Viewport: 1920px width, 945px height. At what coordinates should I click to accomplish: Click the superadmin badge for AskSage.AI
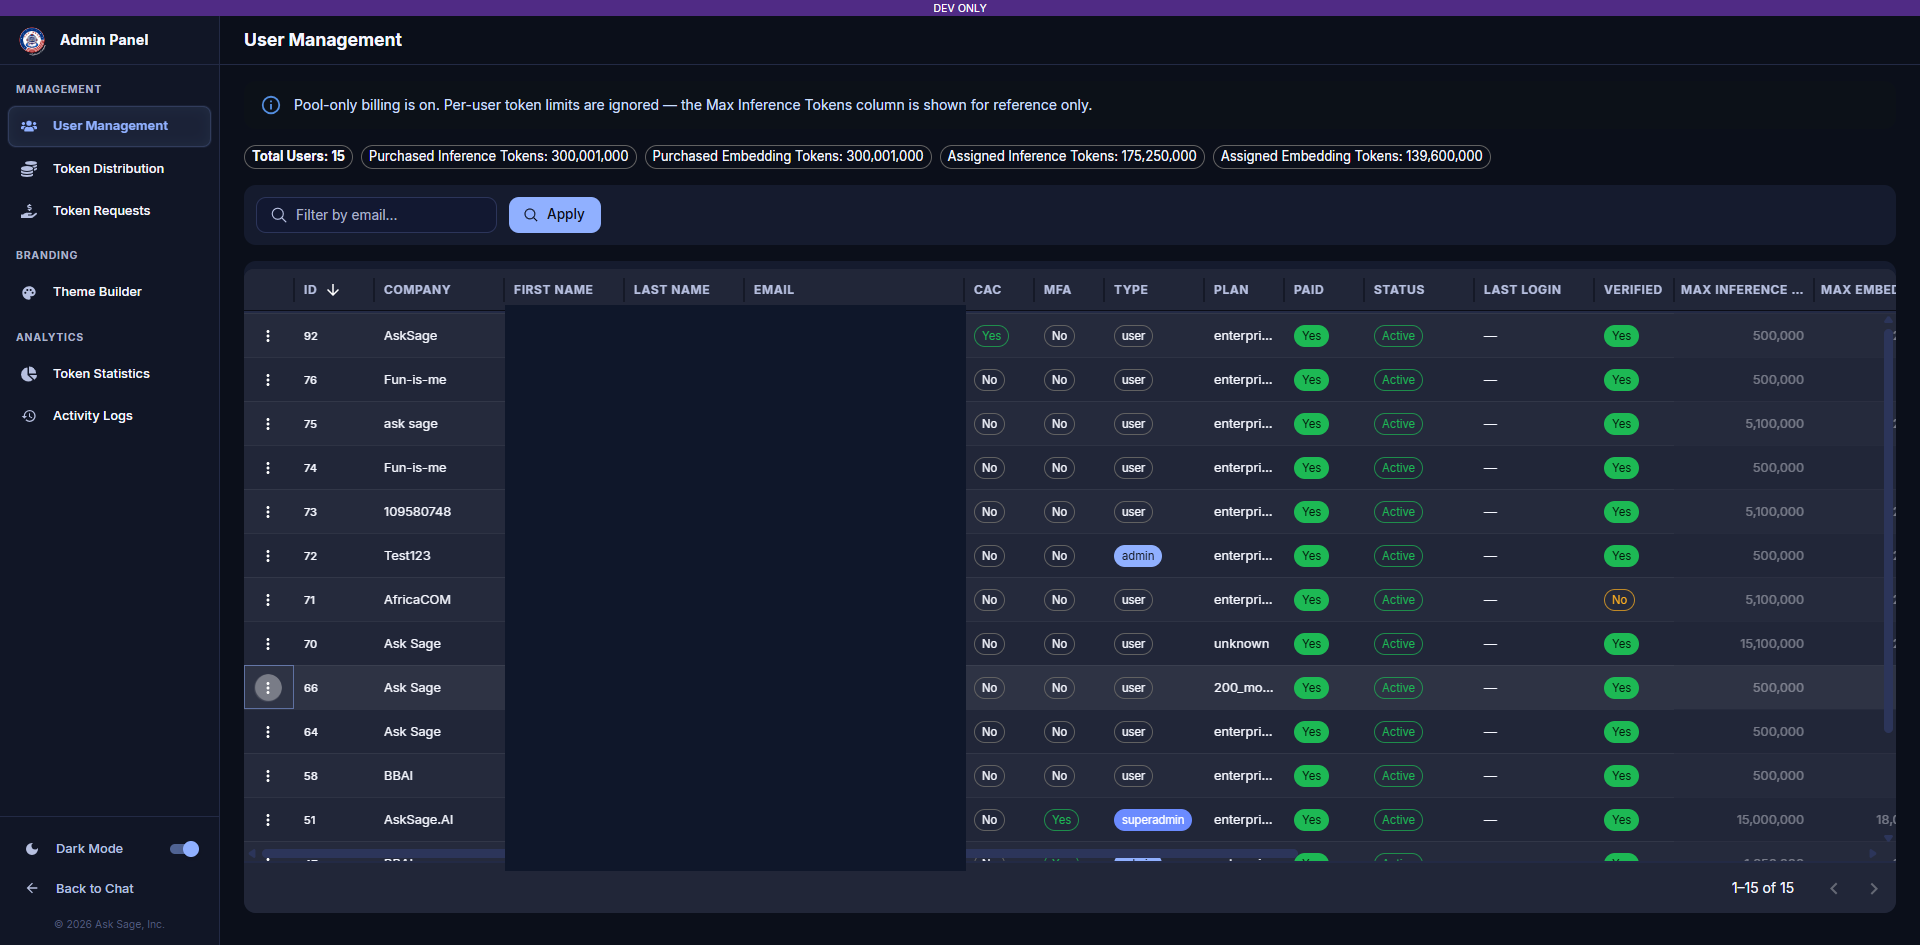pyautogui.click(x=1153, y=820)
